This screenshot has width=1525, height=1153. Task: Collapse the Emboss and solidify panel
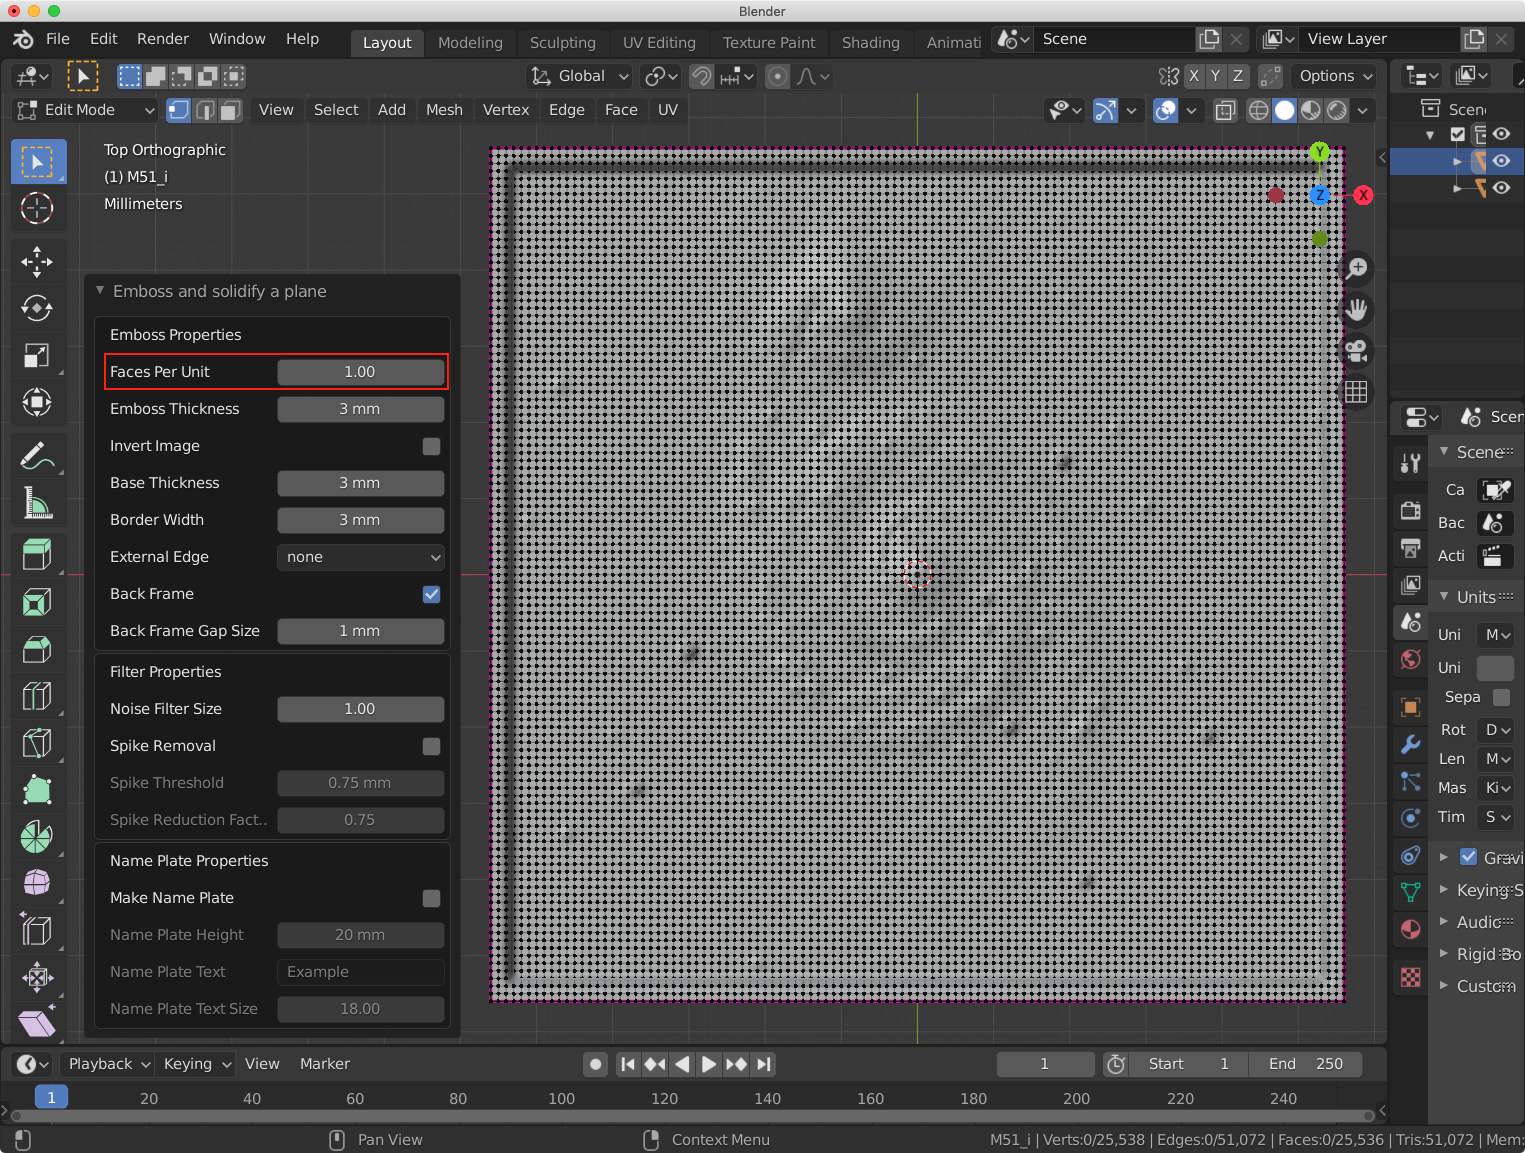coord(100,291)
